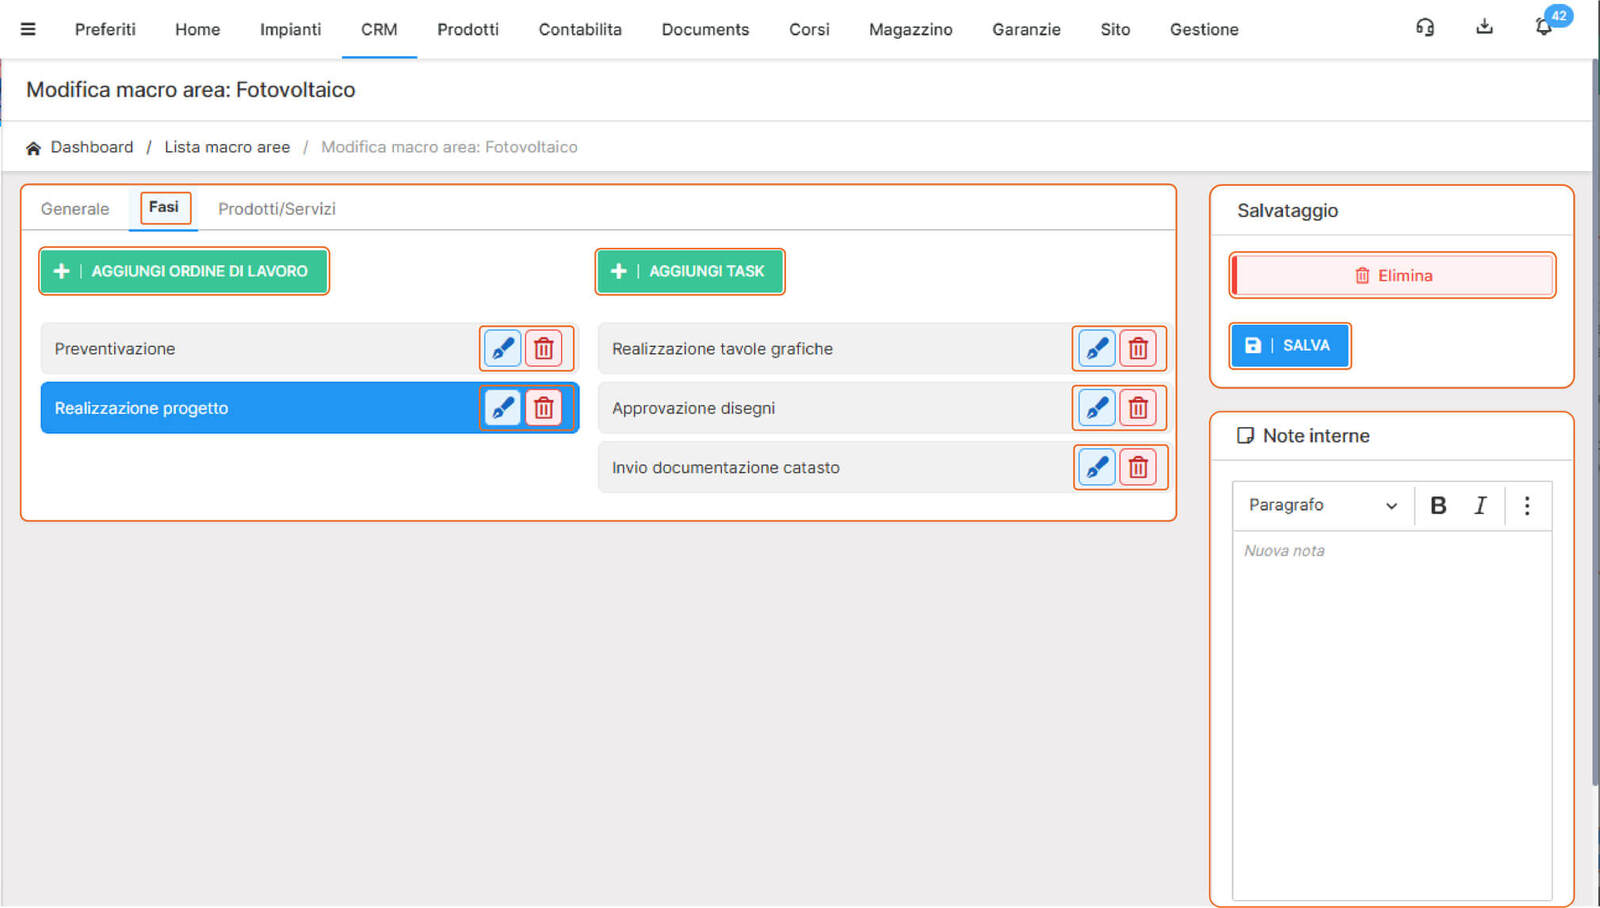1600x908 pixels.
Task: Delete the Preventivazione work order
Action: pos(544,349)
